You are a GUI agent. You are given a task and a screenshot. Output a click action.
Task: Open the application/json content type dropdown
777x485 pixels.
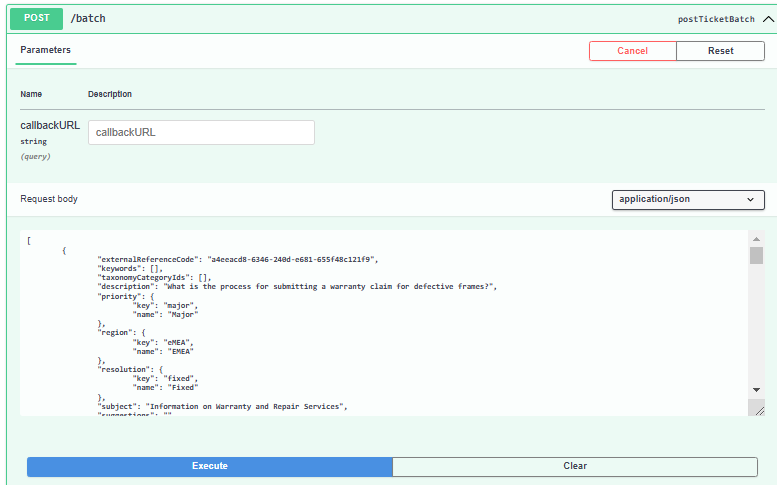click(x=688, y=200)
